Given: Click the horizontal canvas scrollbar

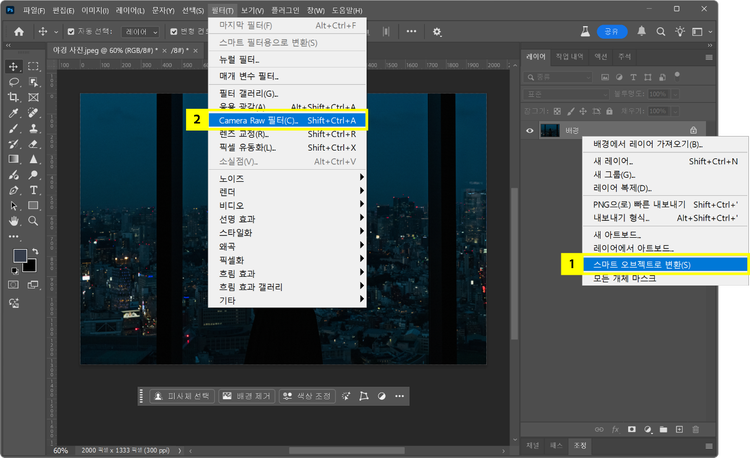Looking at the screenshot, I should (x=347, y=450).
